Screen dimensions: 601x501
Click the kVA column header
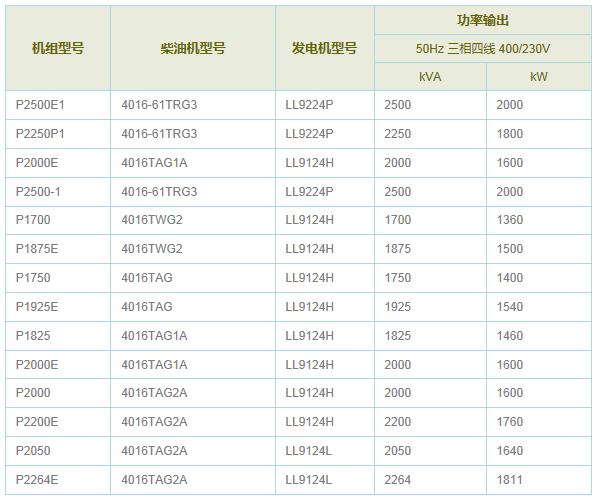click(x=430, y=76)
